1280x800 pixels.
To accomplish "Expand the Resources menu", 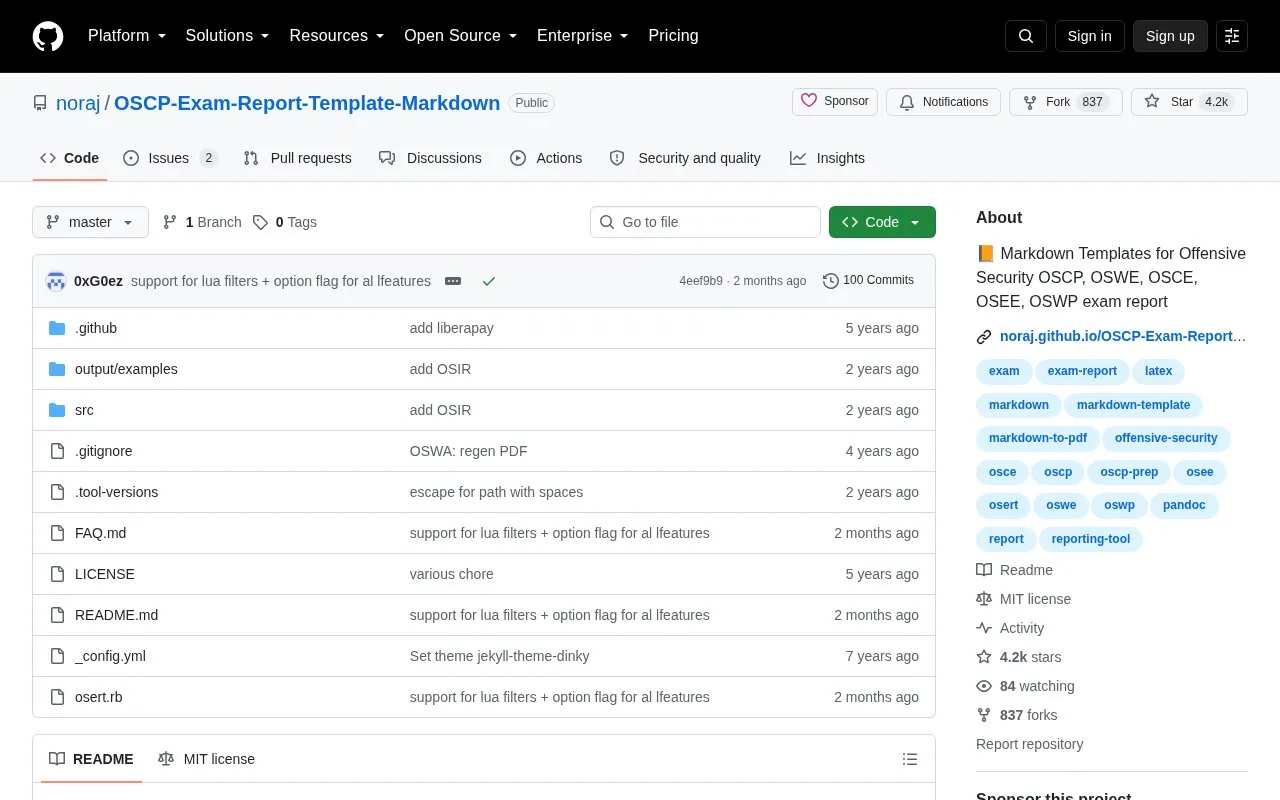I will tap(336, 36).
